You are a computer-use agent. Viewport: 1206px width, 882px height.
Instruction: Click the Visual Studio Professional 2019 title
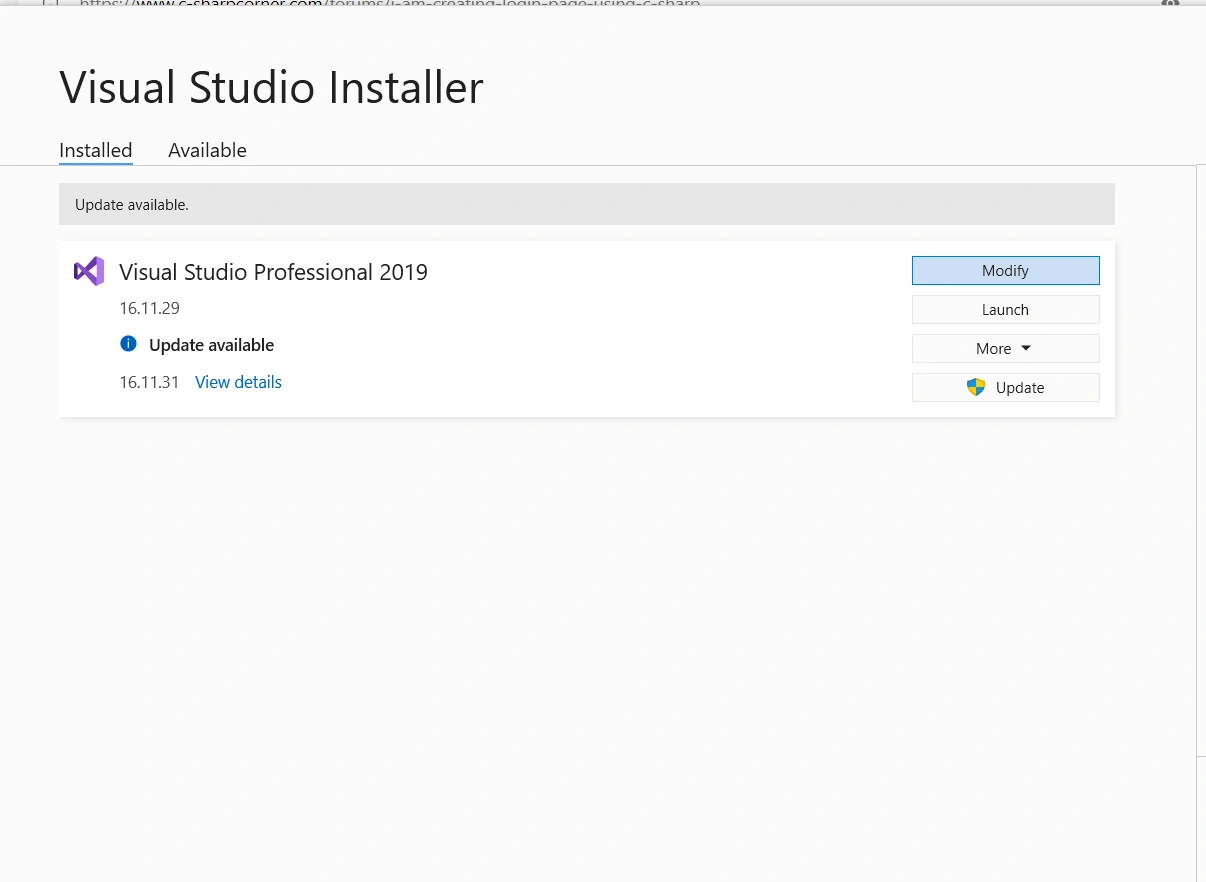point(273,272)
